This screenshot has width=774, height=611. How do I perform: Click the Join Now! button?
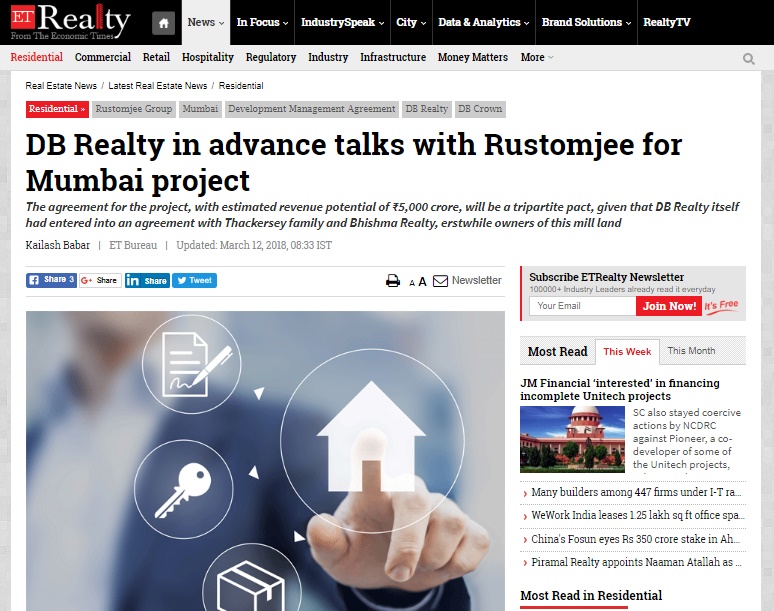coord(669,306)
